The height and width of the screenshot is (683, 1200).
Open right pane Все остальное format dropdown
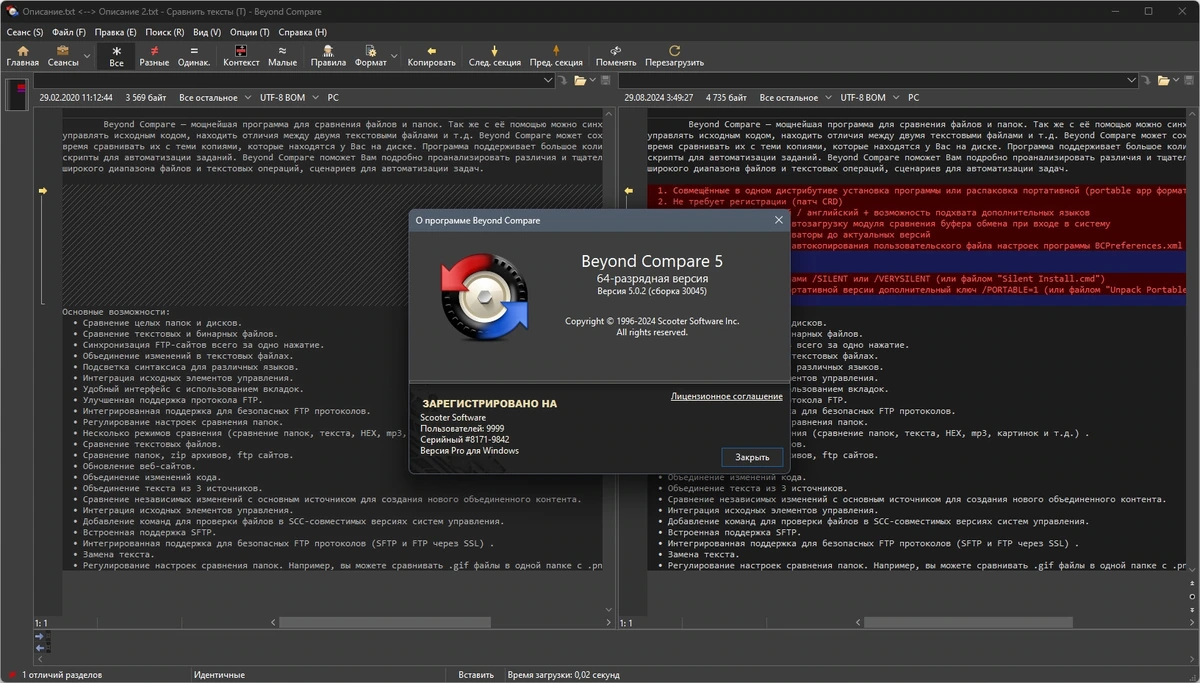coord(795,98)
